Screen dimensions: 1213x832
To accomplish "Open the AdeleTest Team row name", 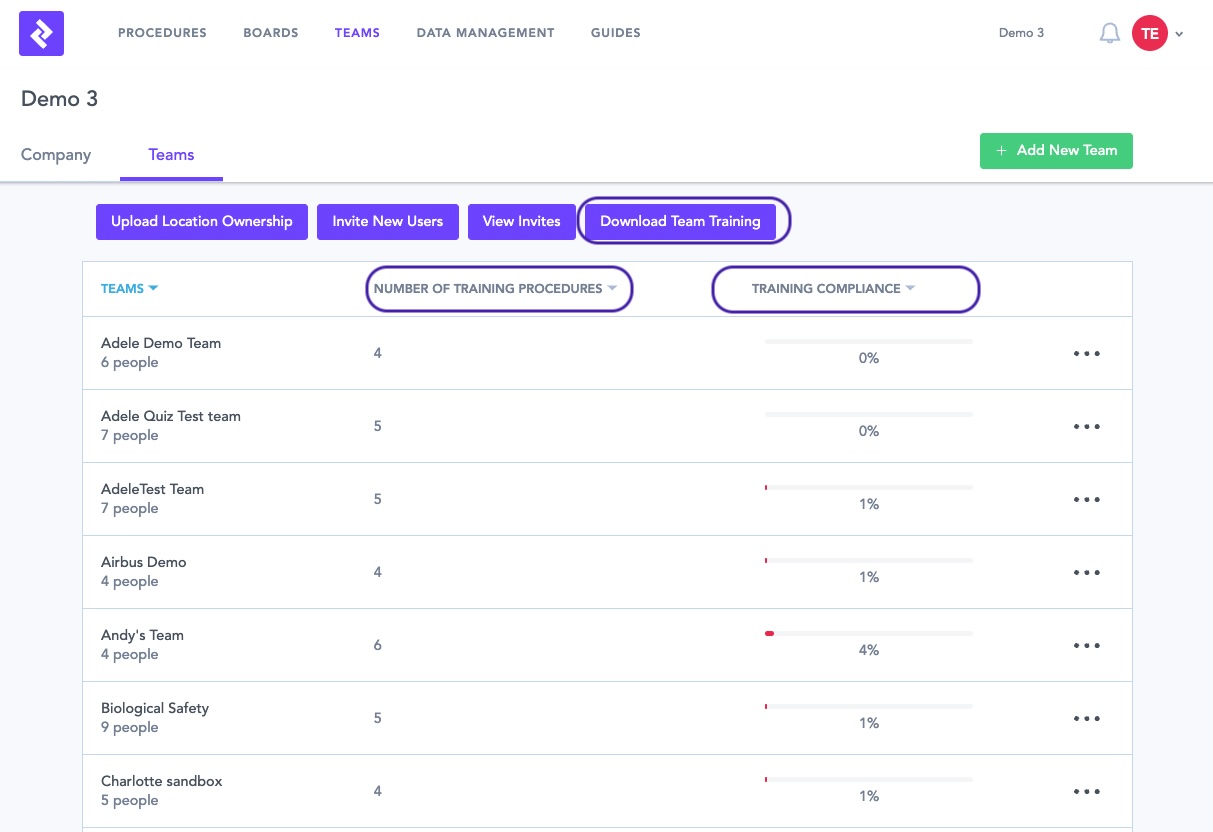I will [x=152, y=489].
